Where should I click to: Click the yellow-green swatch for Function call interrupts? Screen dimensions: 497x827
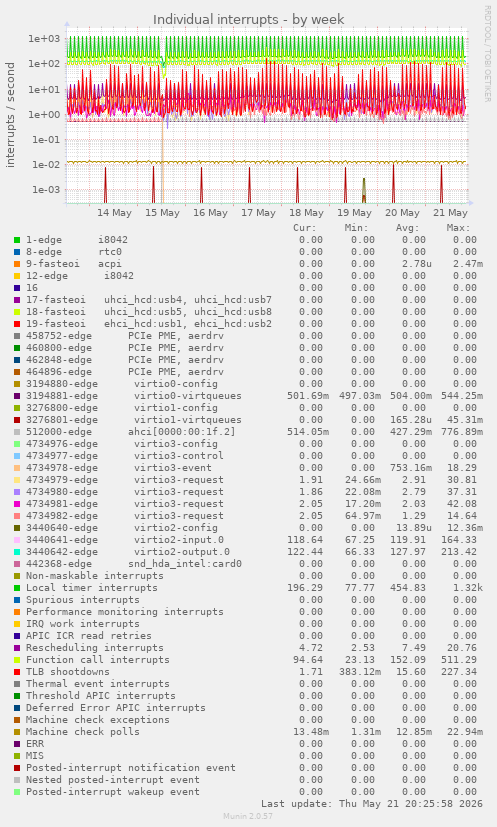[x=17, y=660]
